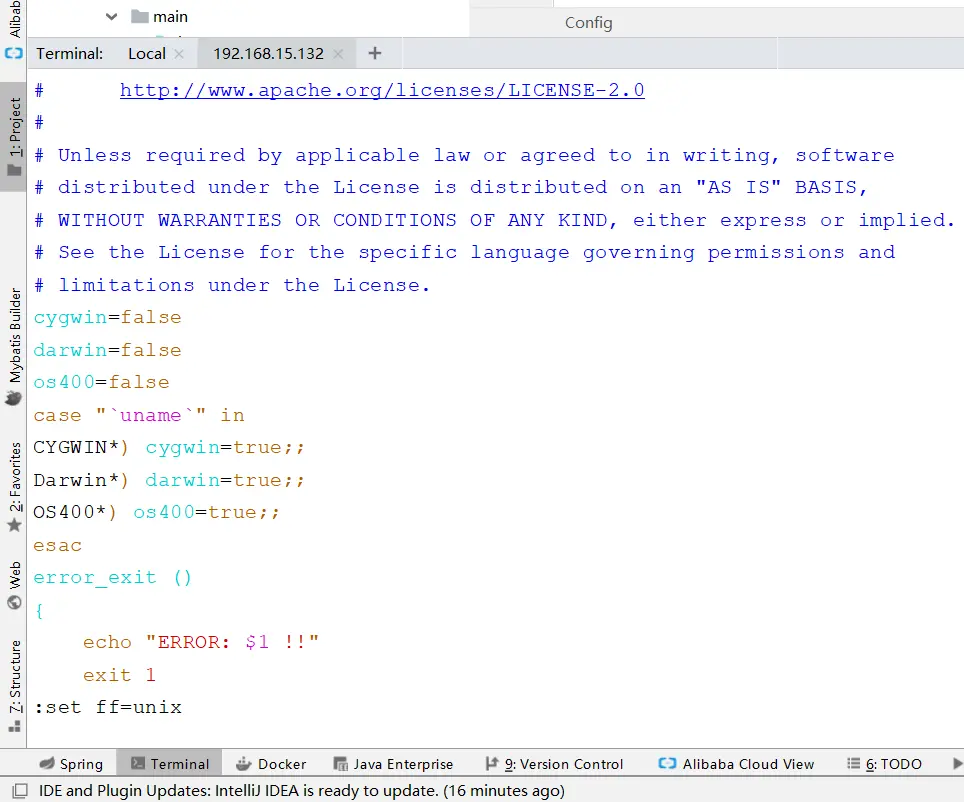Add a new terminal session tab
Image resolution: width=964 pixels, height=802 pixels.
click(375, 54)
